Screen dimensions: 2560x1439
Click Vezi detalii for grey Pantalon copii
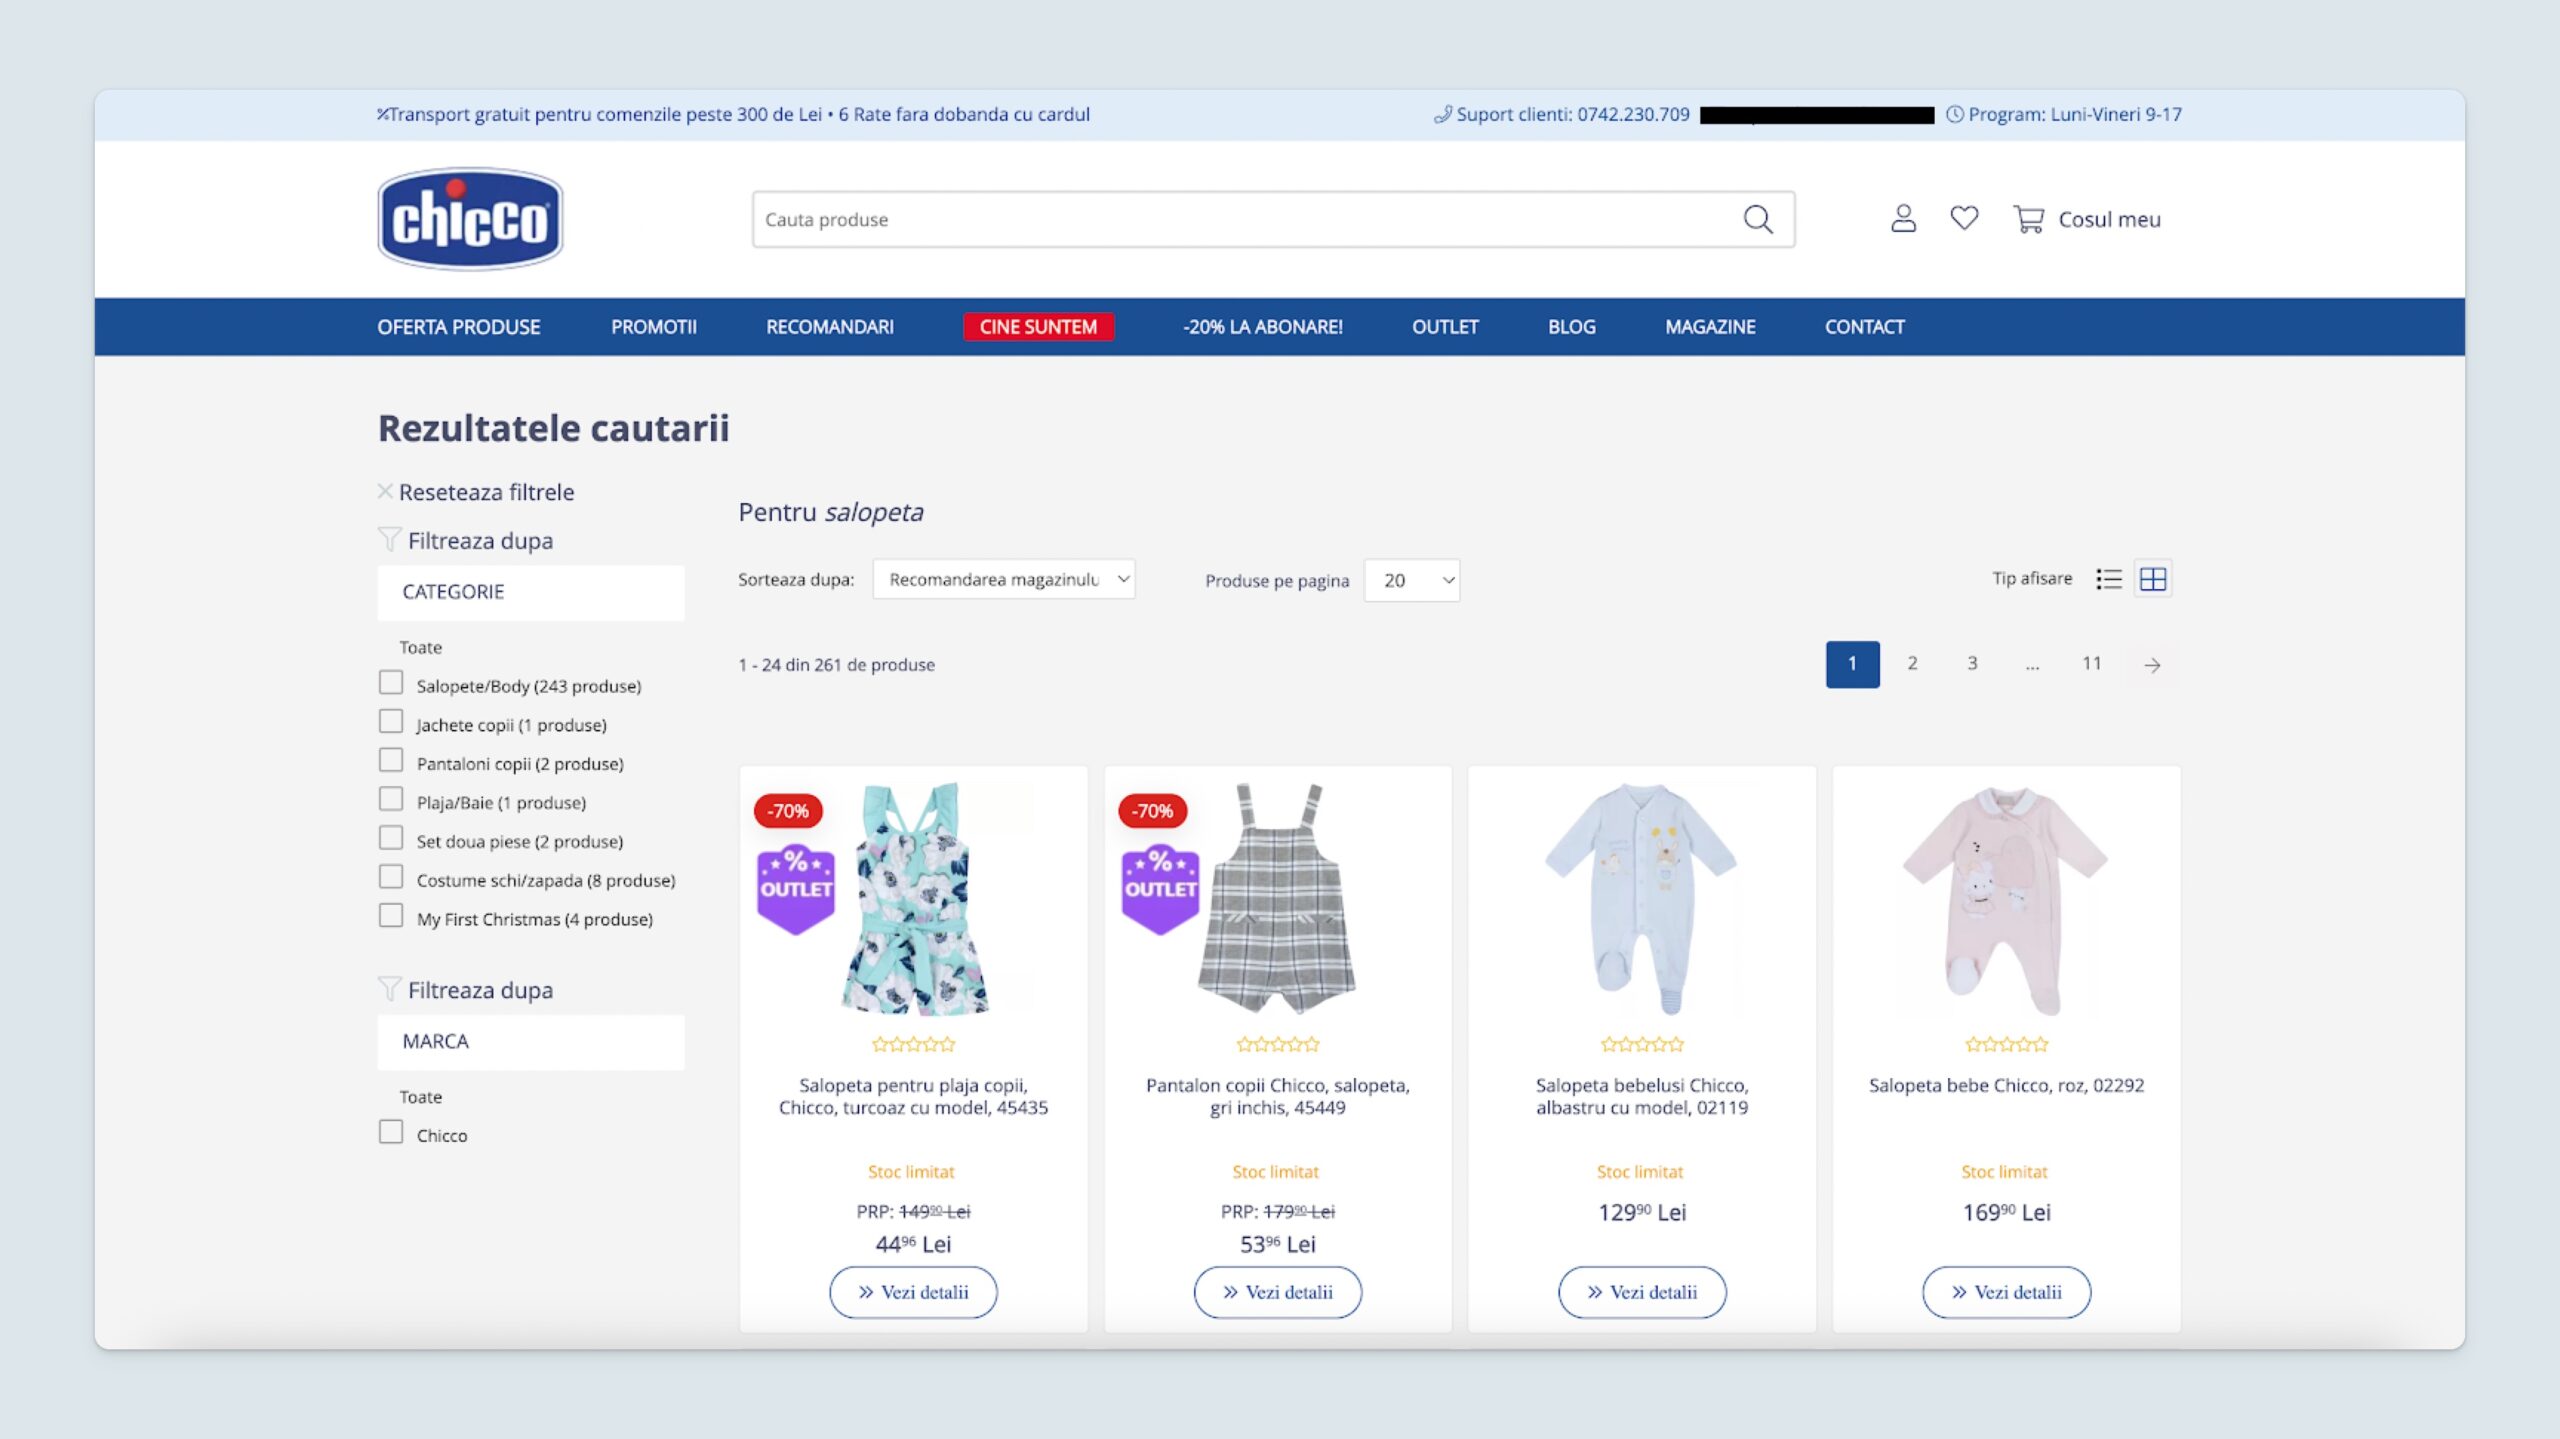click(1278, 1292)
